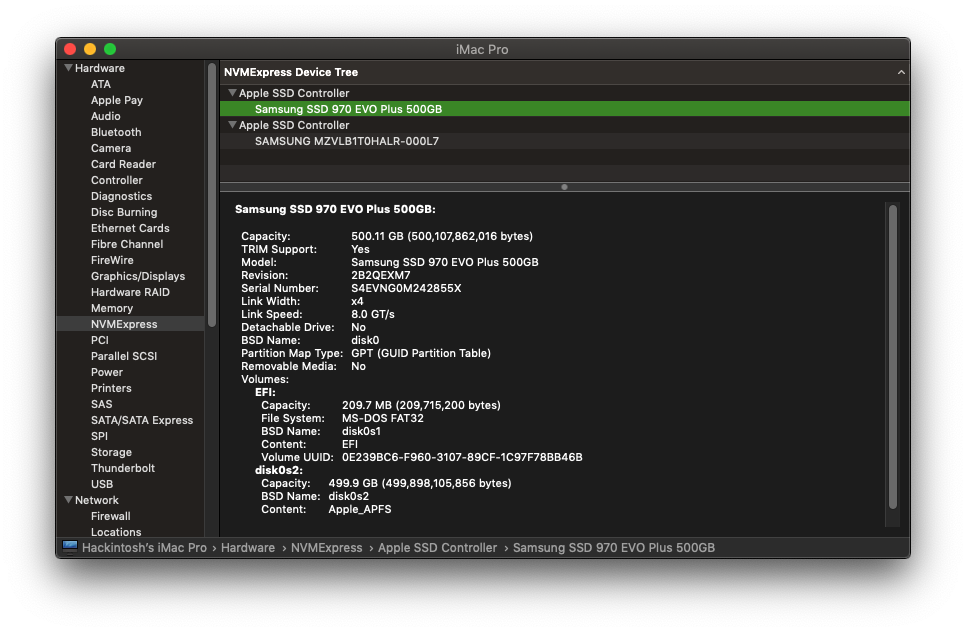The width and height of the screenshot is (966, 632).
Task: Open USB in the sidebar
Action: pos(102,484)
